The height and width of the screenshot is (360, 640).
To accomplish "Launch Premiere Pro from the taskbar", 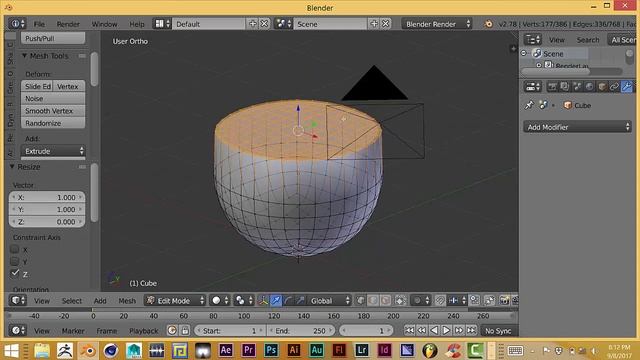I will click(x=248, y=350).
